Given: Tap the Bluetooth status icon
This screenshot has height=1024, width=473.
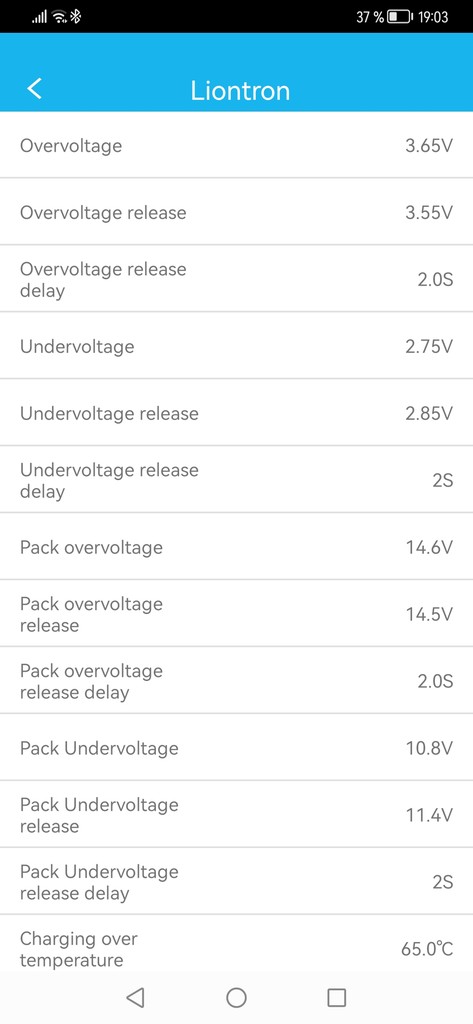Looking at the screenshot, I should [76, 17].
